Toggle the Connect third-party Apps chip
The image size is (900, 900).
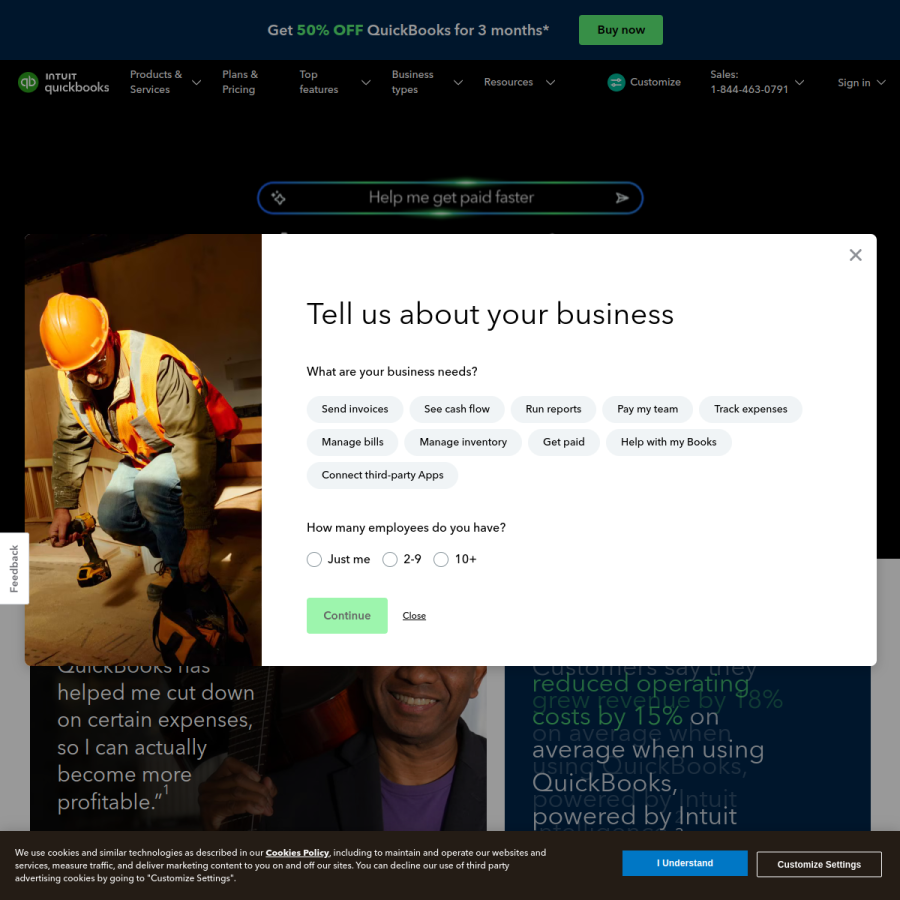coord(382,475)
